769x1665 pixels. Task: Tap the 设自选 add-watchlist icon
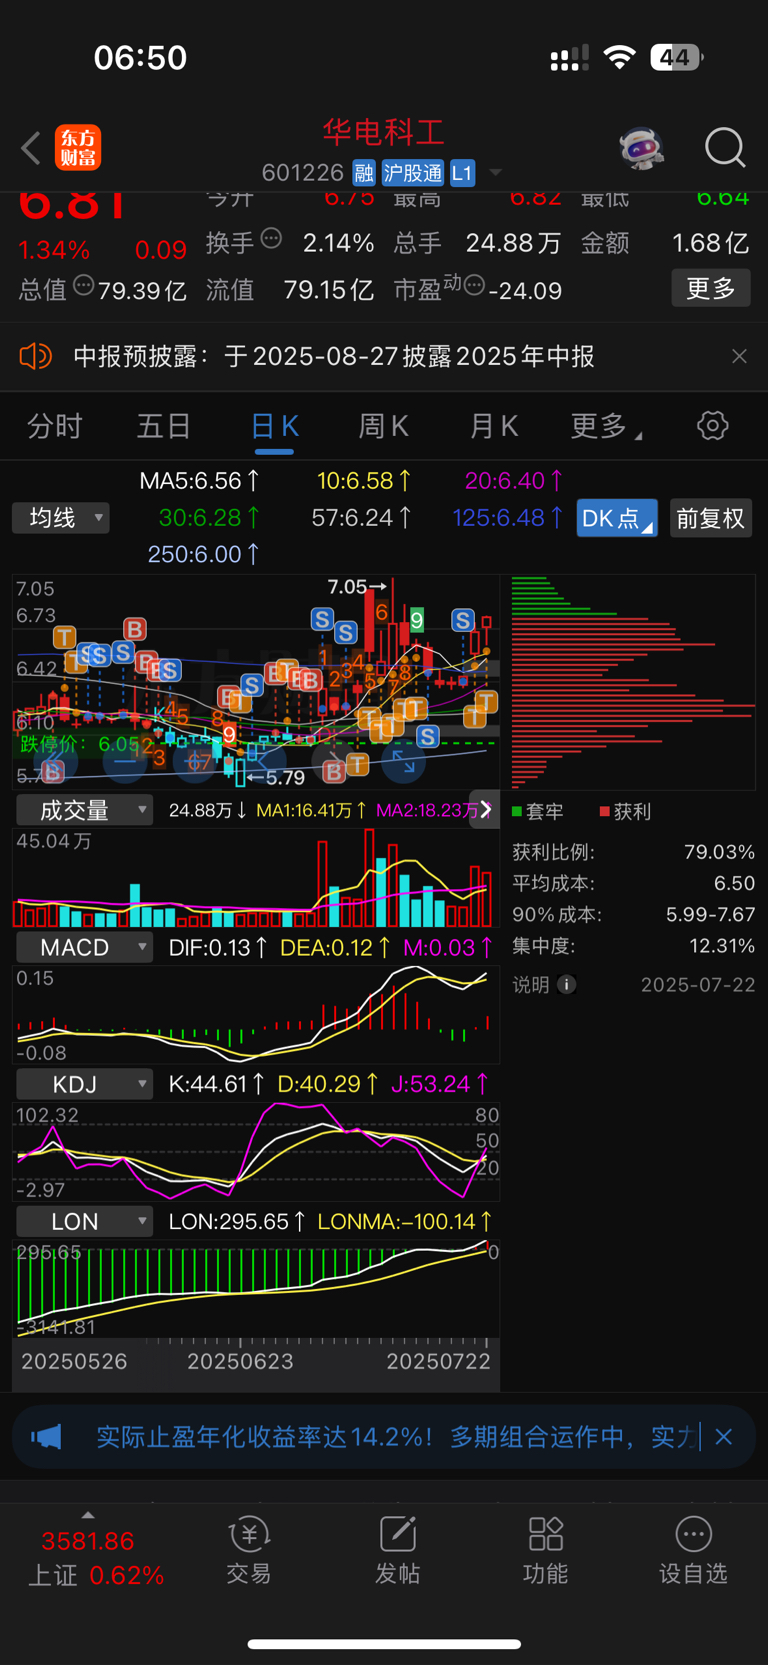pos(693,1534)
